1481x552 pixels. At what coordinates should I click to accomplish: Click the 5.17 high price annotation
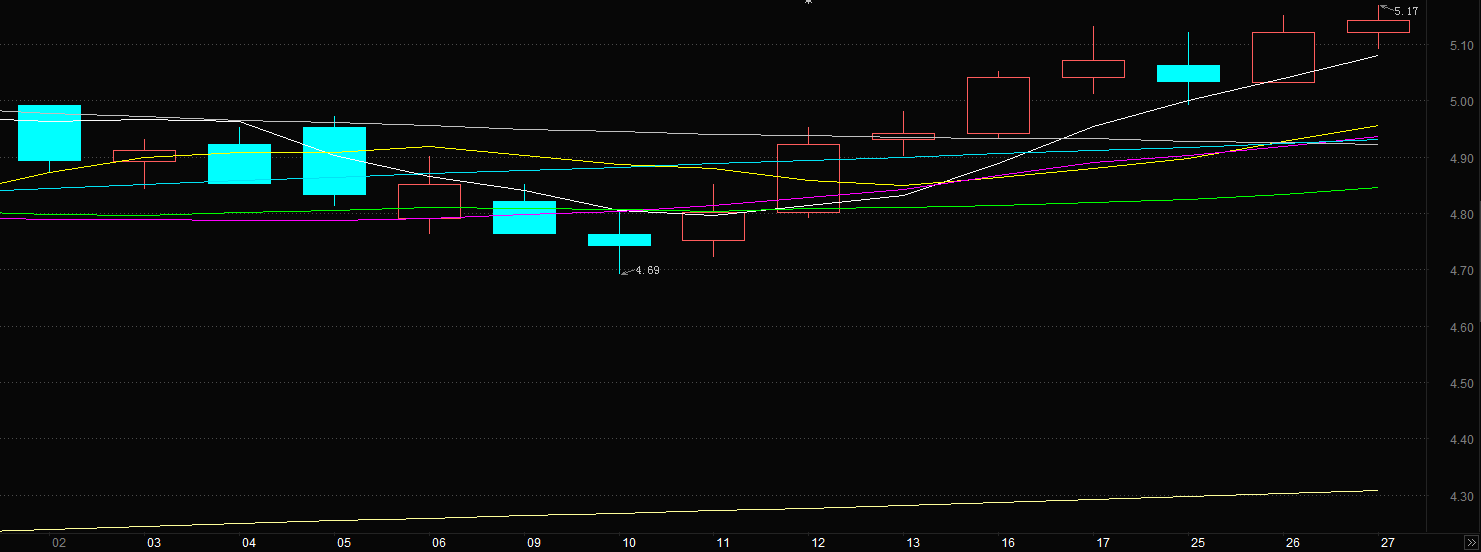[x=1406, y=11]
